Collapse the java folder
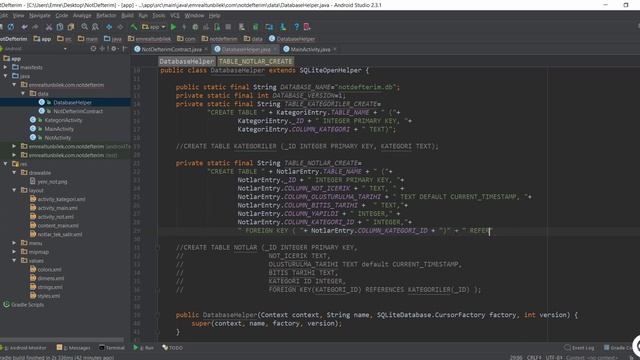Image resolution: width=640 pixels, height=360 pixels. click(6, 76)
